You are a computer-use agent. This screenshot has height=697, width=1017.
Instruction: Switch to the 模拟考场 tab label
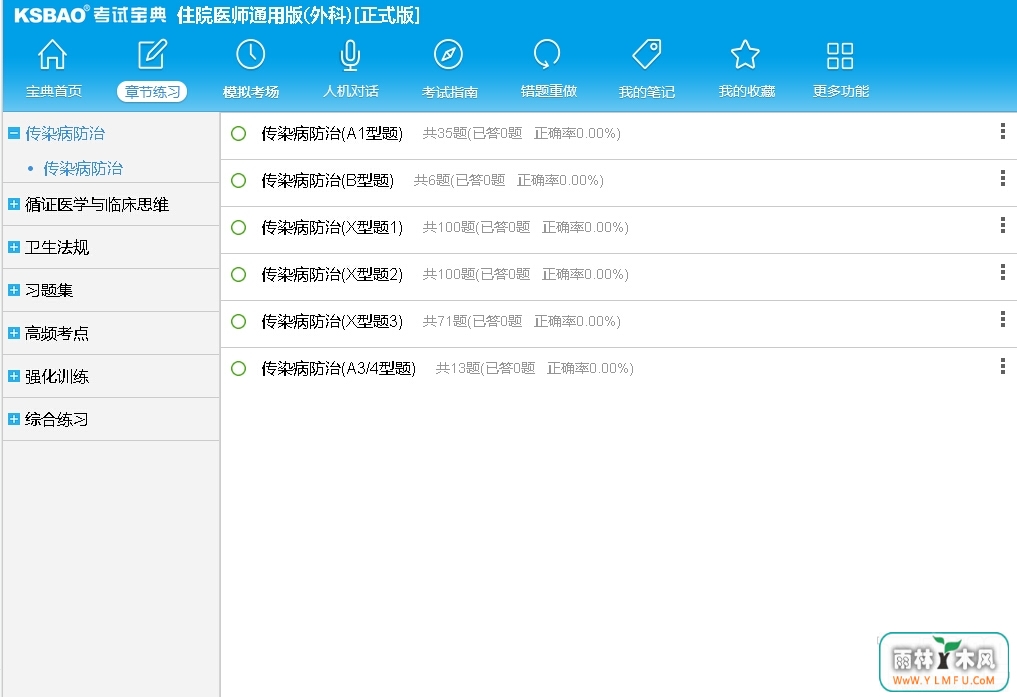tap(251, 91)
